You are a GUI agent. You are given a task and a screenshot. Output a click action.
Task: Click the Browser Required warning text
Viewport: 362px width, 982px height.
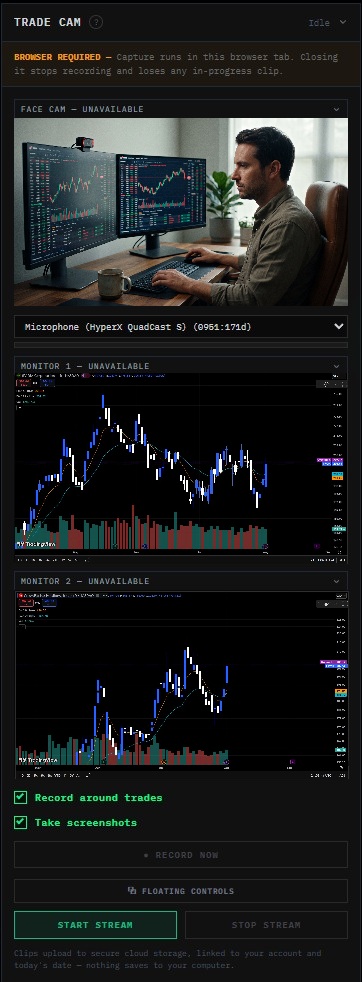(176, 63)
